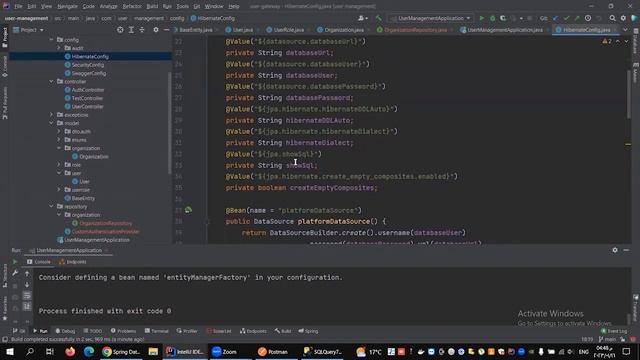This screenshot has height=360, width=640.
Task: Open the Project view selector dropdown
Action: (x=28, y=30)
